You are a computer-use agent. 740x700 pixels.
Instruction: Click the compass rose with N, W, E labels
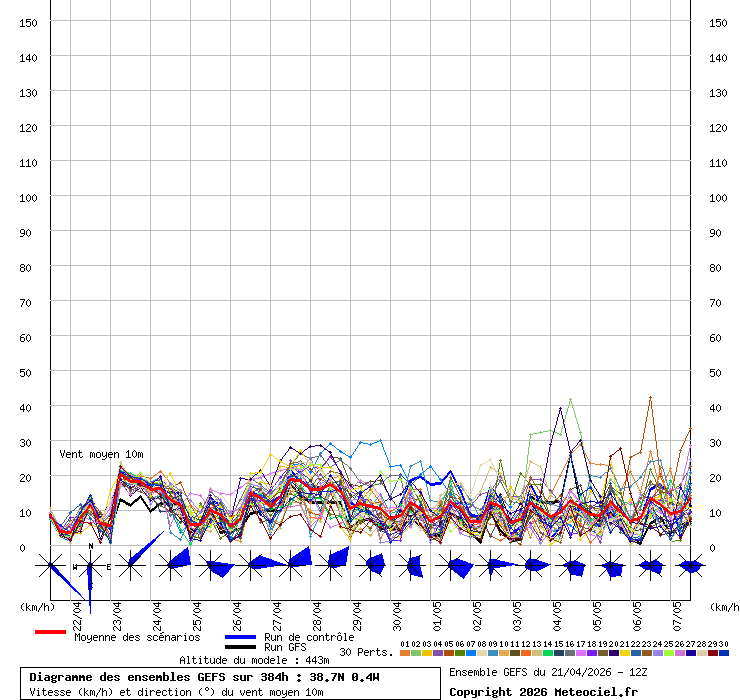[90, 566]
